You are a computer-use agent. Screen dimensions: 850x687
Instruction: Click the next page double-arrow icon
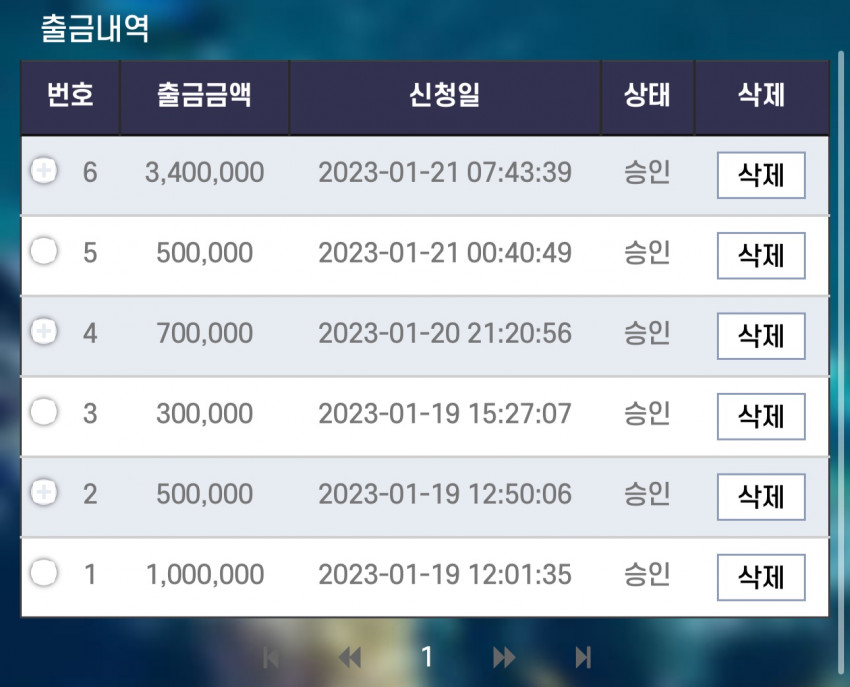pyautogui.click(x=504, y=658)
